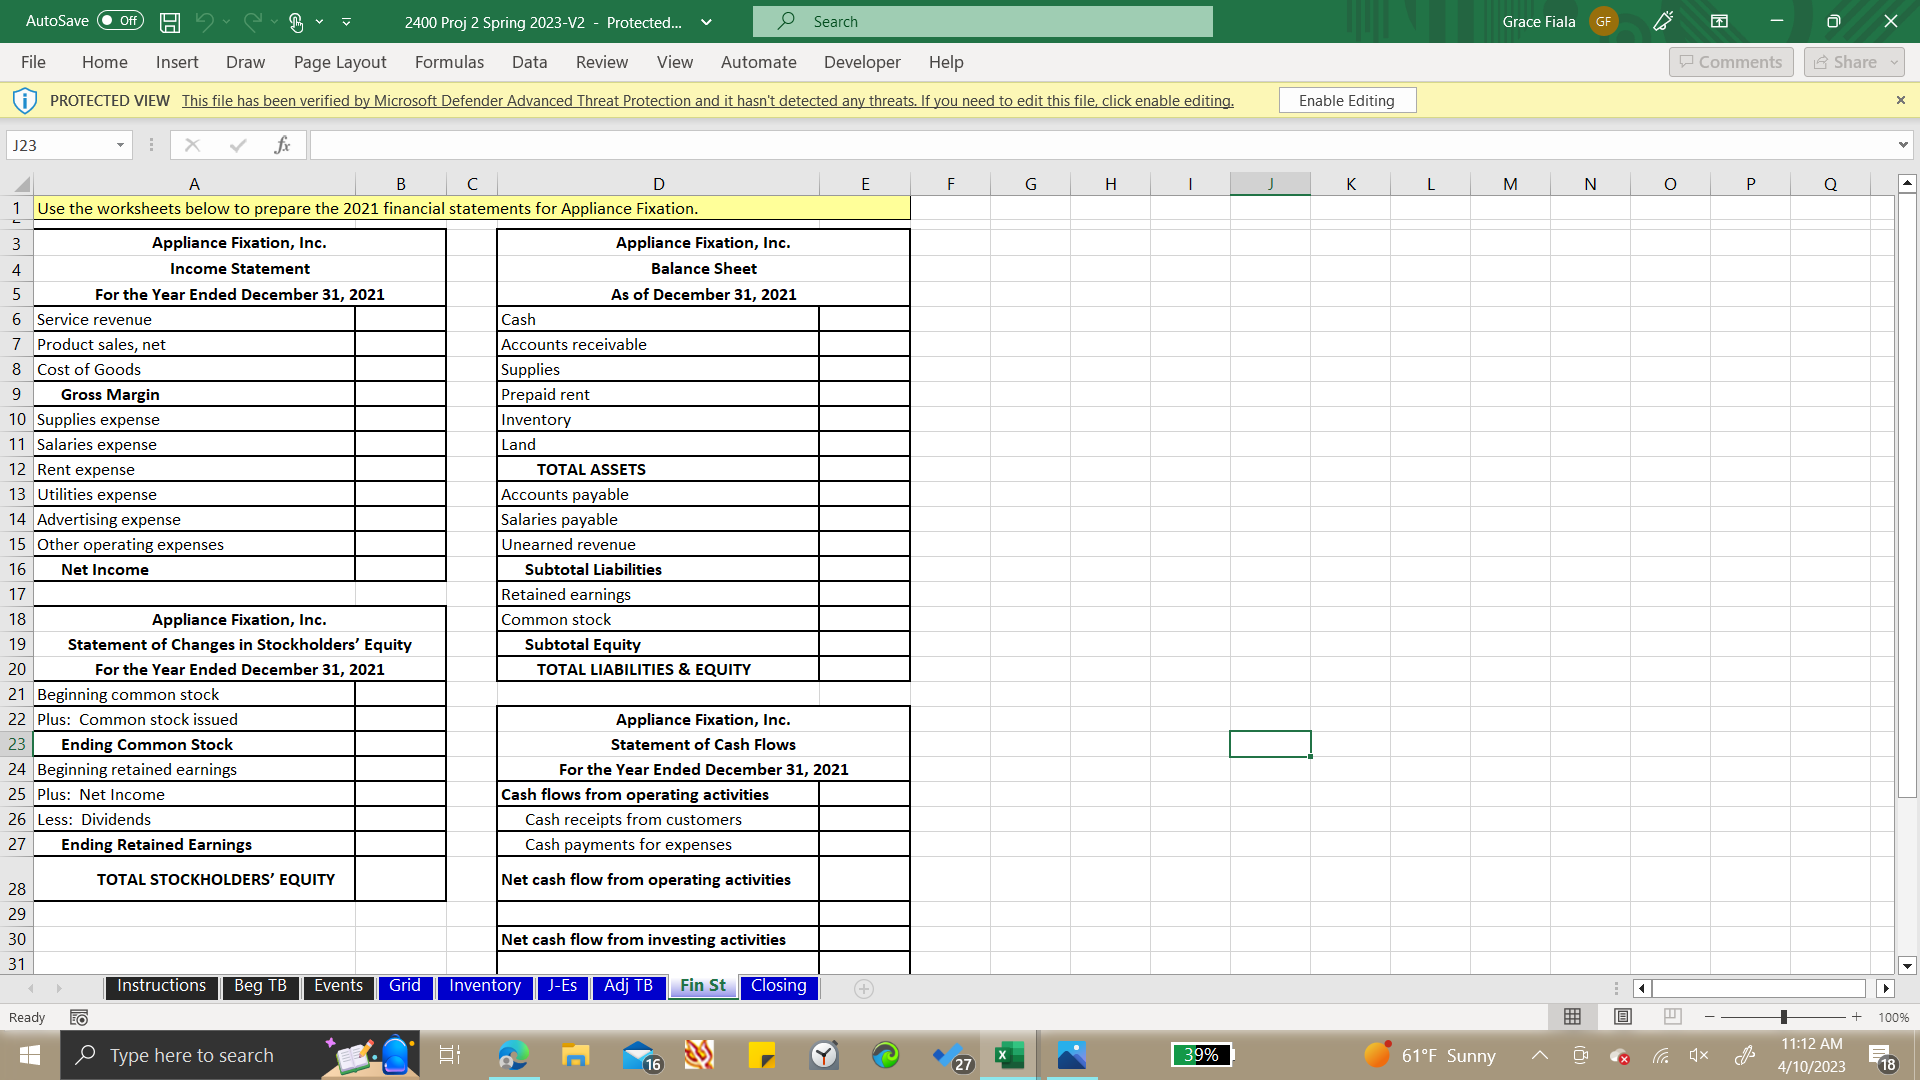Screen dimensions: 1920x1080
Task: Open the Automate ribbon tab
Action: click(x=759, y=62)
